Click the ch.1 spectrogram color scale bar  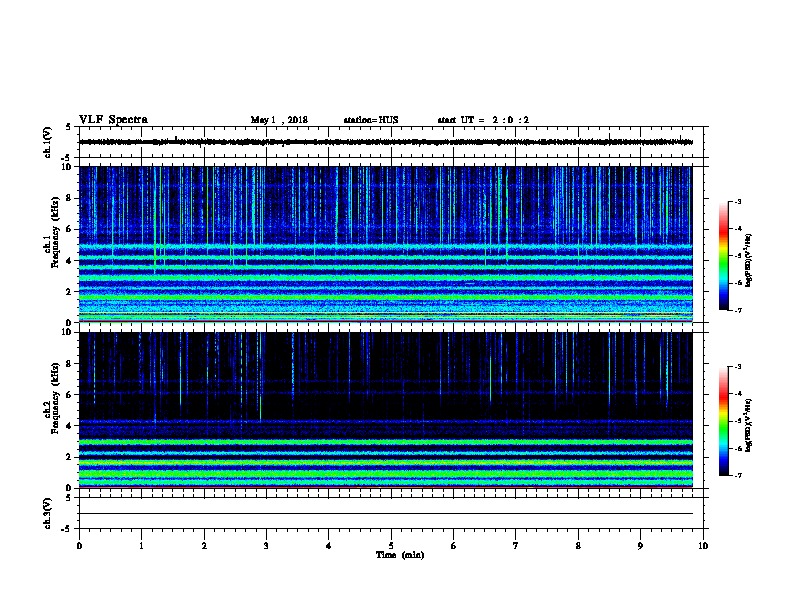coord(723,256)
